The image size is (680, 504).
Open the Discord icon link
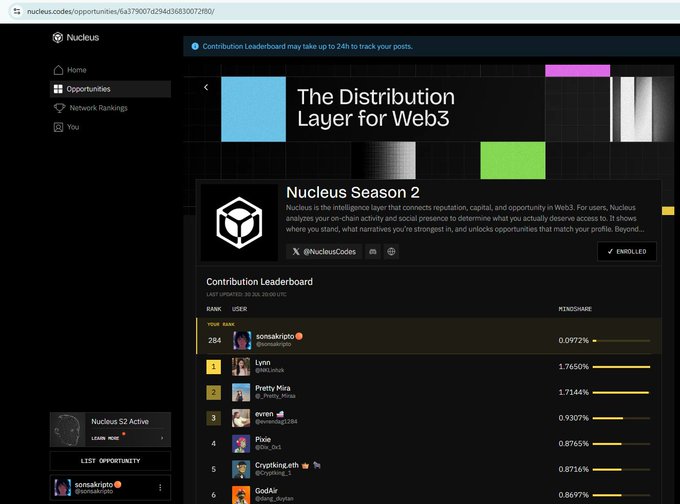373,252
